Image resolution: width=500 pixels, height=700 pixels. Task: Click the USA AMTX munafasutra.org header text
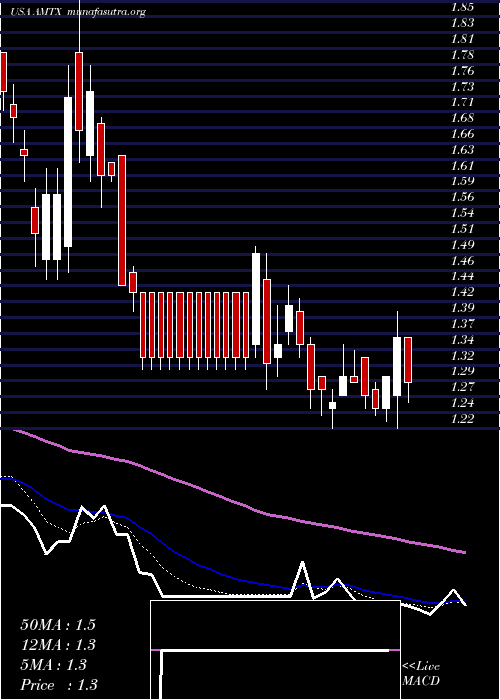click(x=79, y=12)
